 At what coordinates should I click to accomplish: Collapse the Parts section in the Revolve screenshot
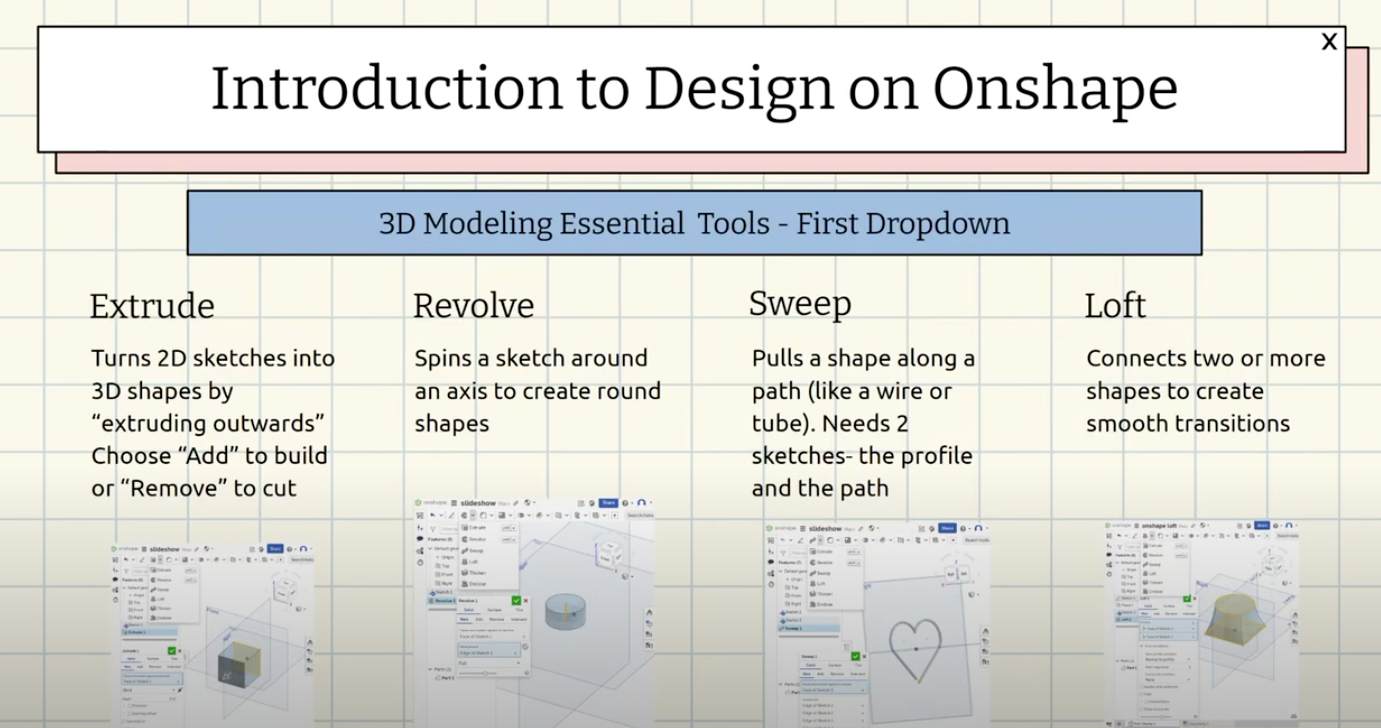pos(430,669)
